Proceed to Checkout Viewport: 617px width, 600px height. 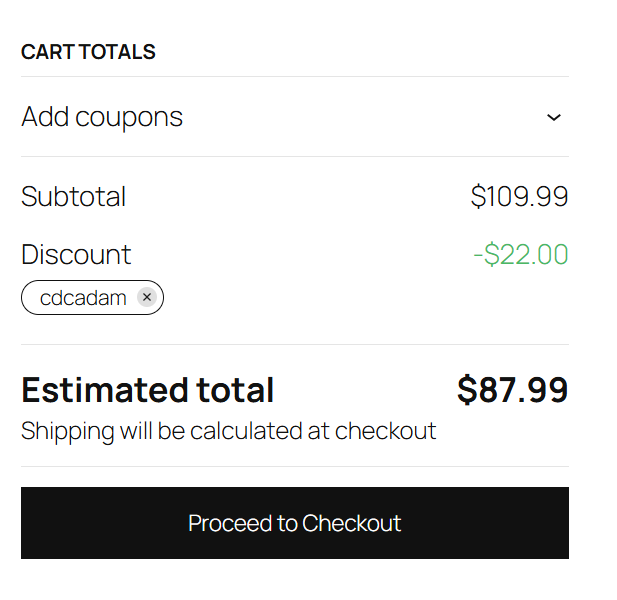coord(294,523)
